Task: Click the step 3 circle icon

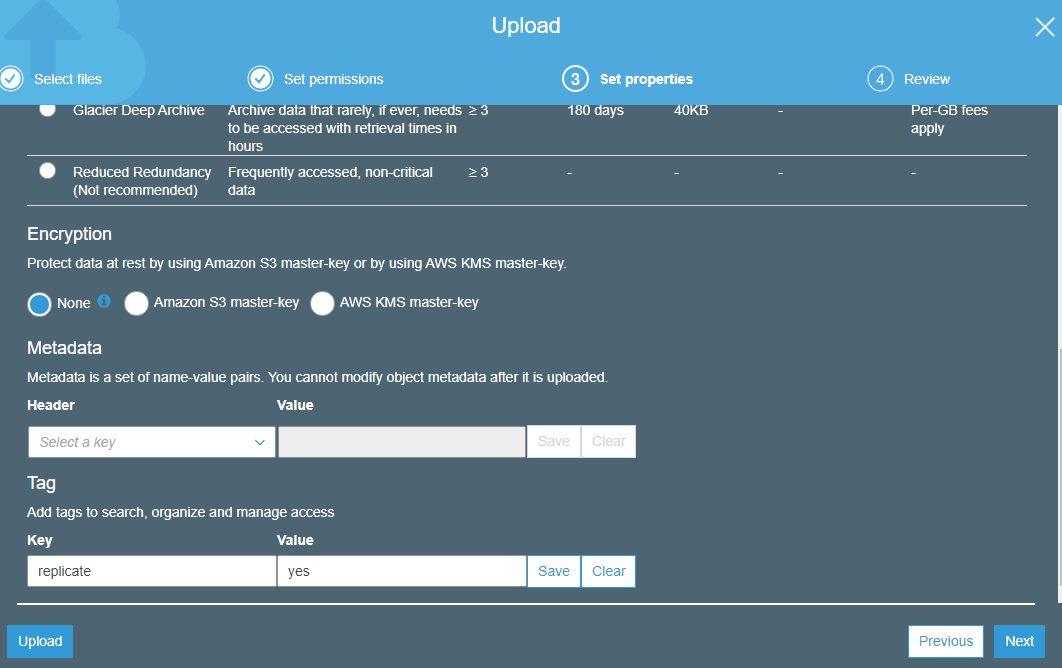Action: [x=575, y=79]
